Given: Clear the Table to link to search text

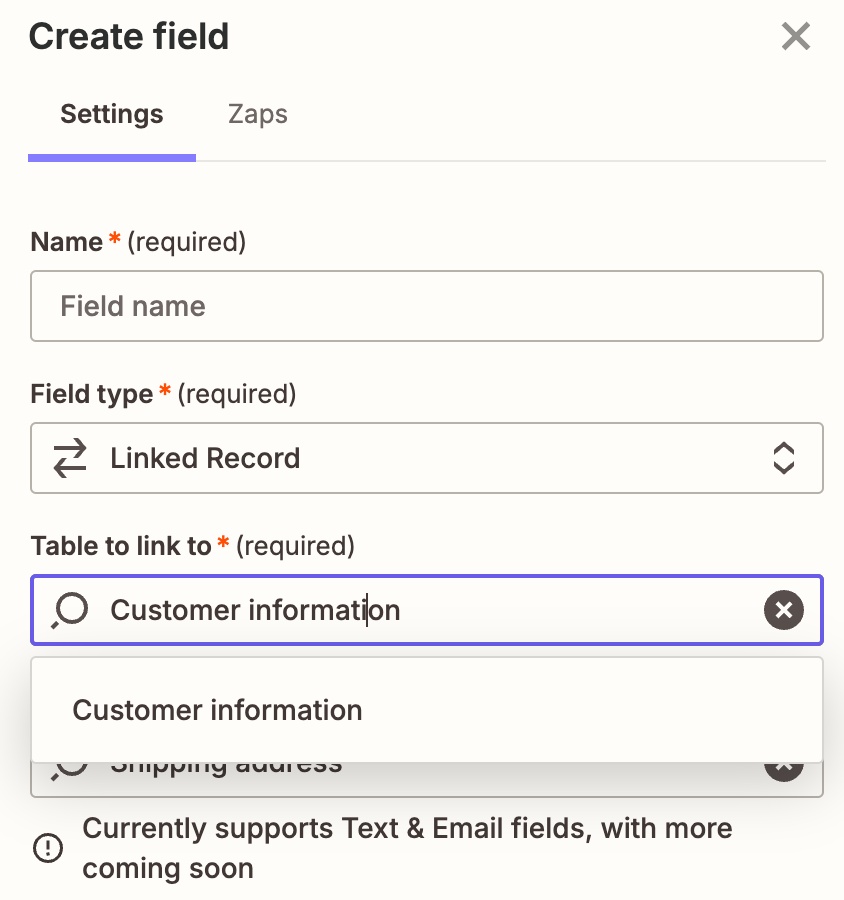Looking at the screenshot, I should 784,610.
